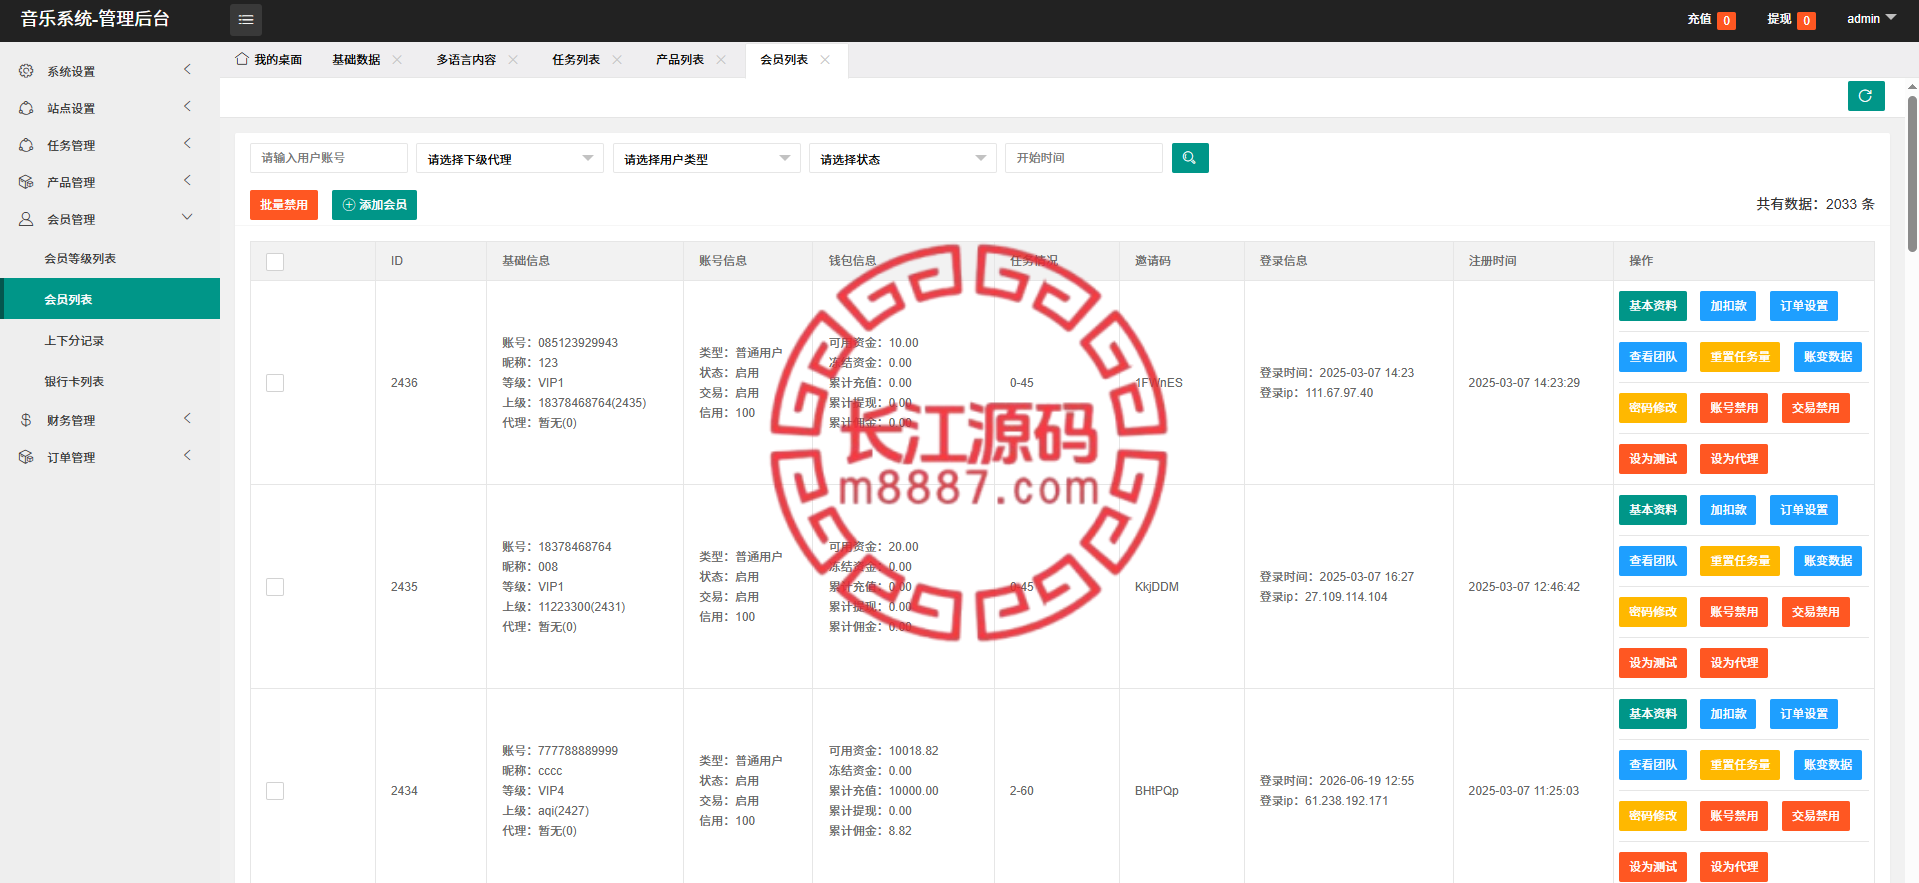Click the 任务管理 sidebar icon

pos(26,145)
